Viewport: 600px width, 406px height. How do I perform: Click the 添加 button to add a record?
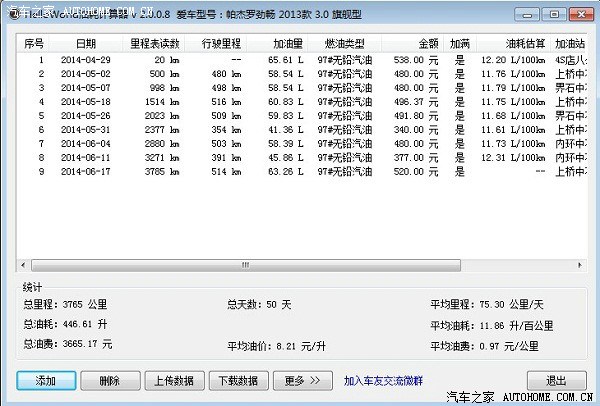point(45,380)
